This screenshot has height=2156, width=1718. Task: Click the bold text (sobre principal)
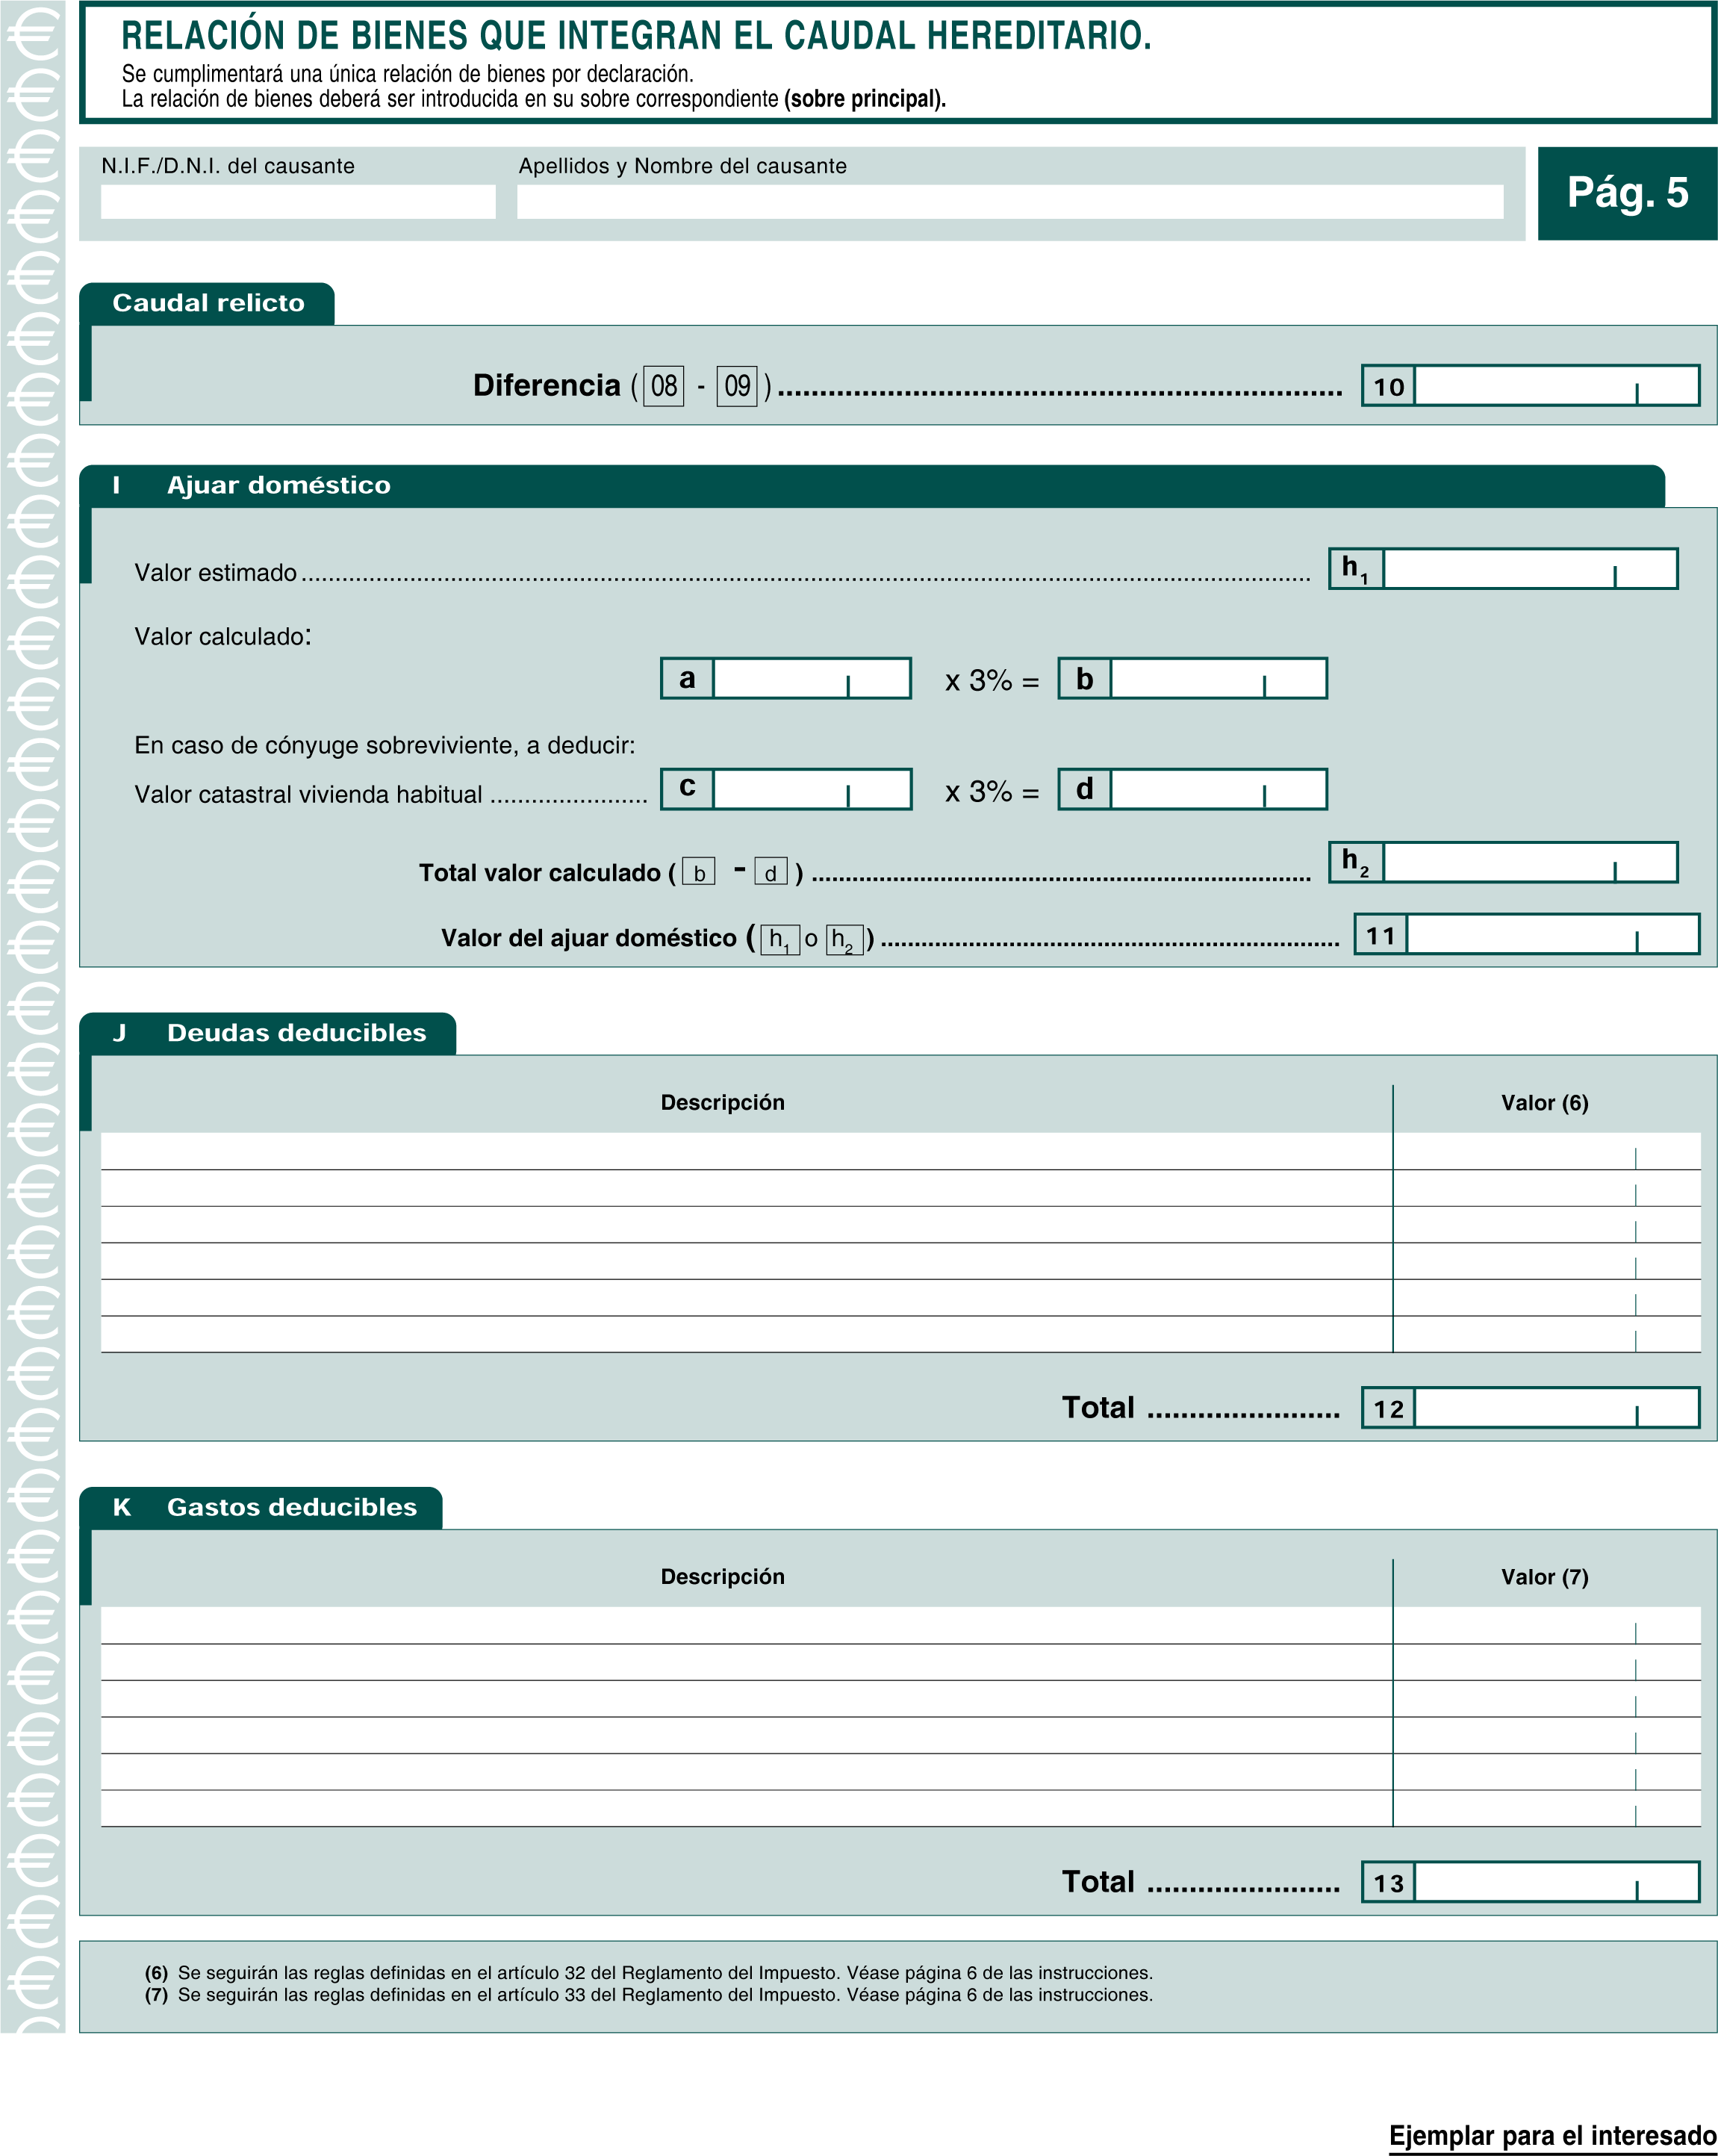(865, 99)
